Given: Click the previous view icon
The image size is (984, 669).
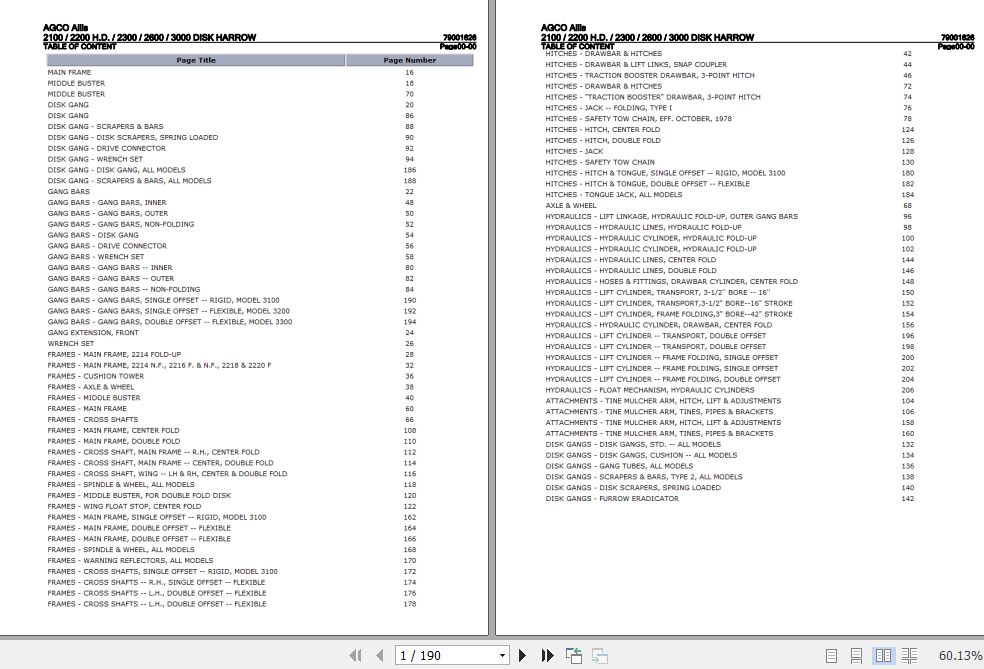Looking at the screenshot, I should pyautogui.click(x=574, y=656).
